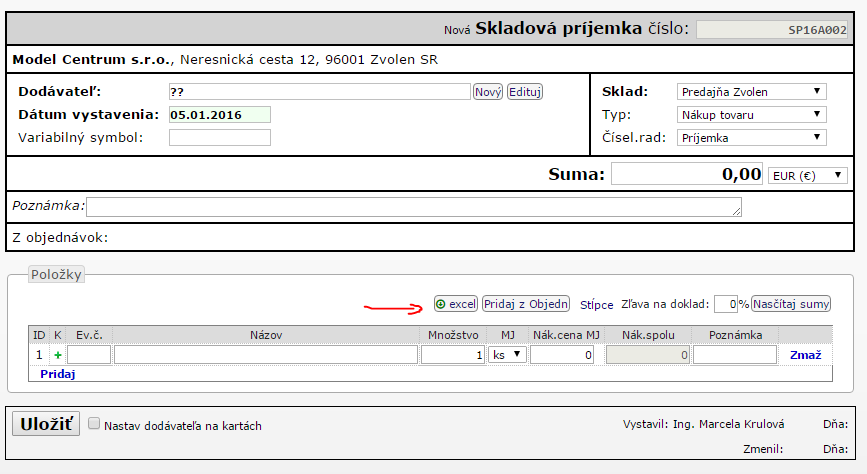
Task: Open the Sklad dropdown
Action: click(x=751, y=92)
